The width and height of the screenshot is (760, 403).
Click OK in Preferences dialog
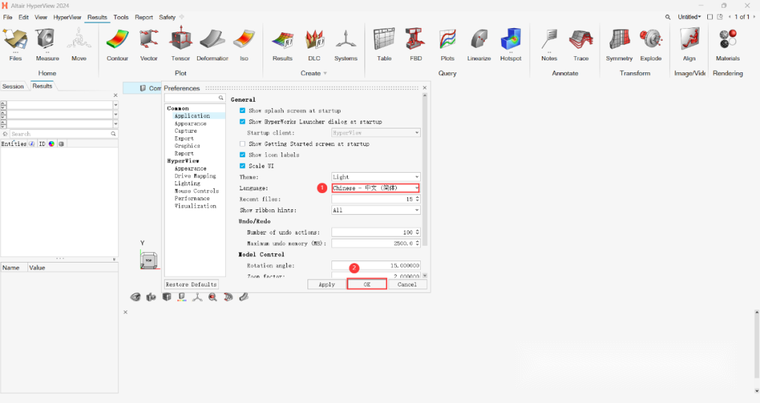(367, 285)
